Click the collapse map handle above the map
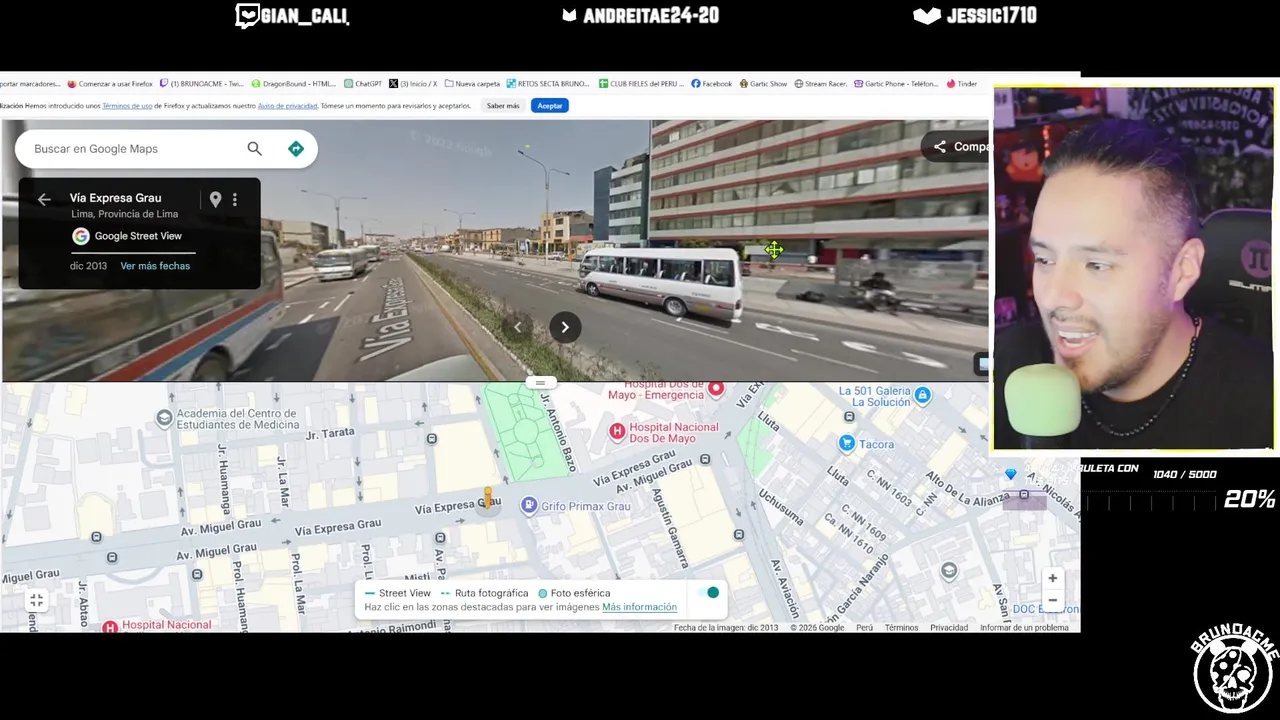1280x720 pixels. click(x=540, y=383)
